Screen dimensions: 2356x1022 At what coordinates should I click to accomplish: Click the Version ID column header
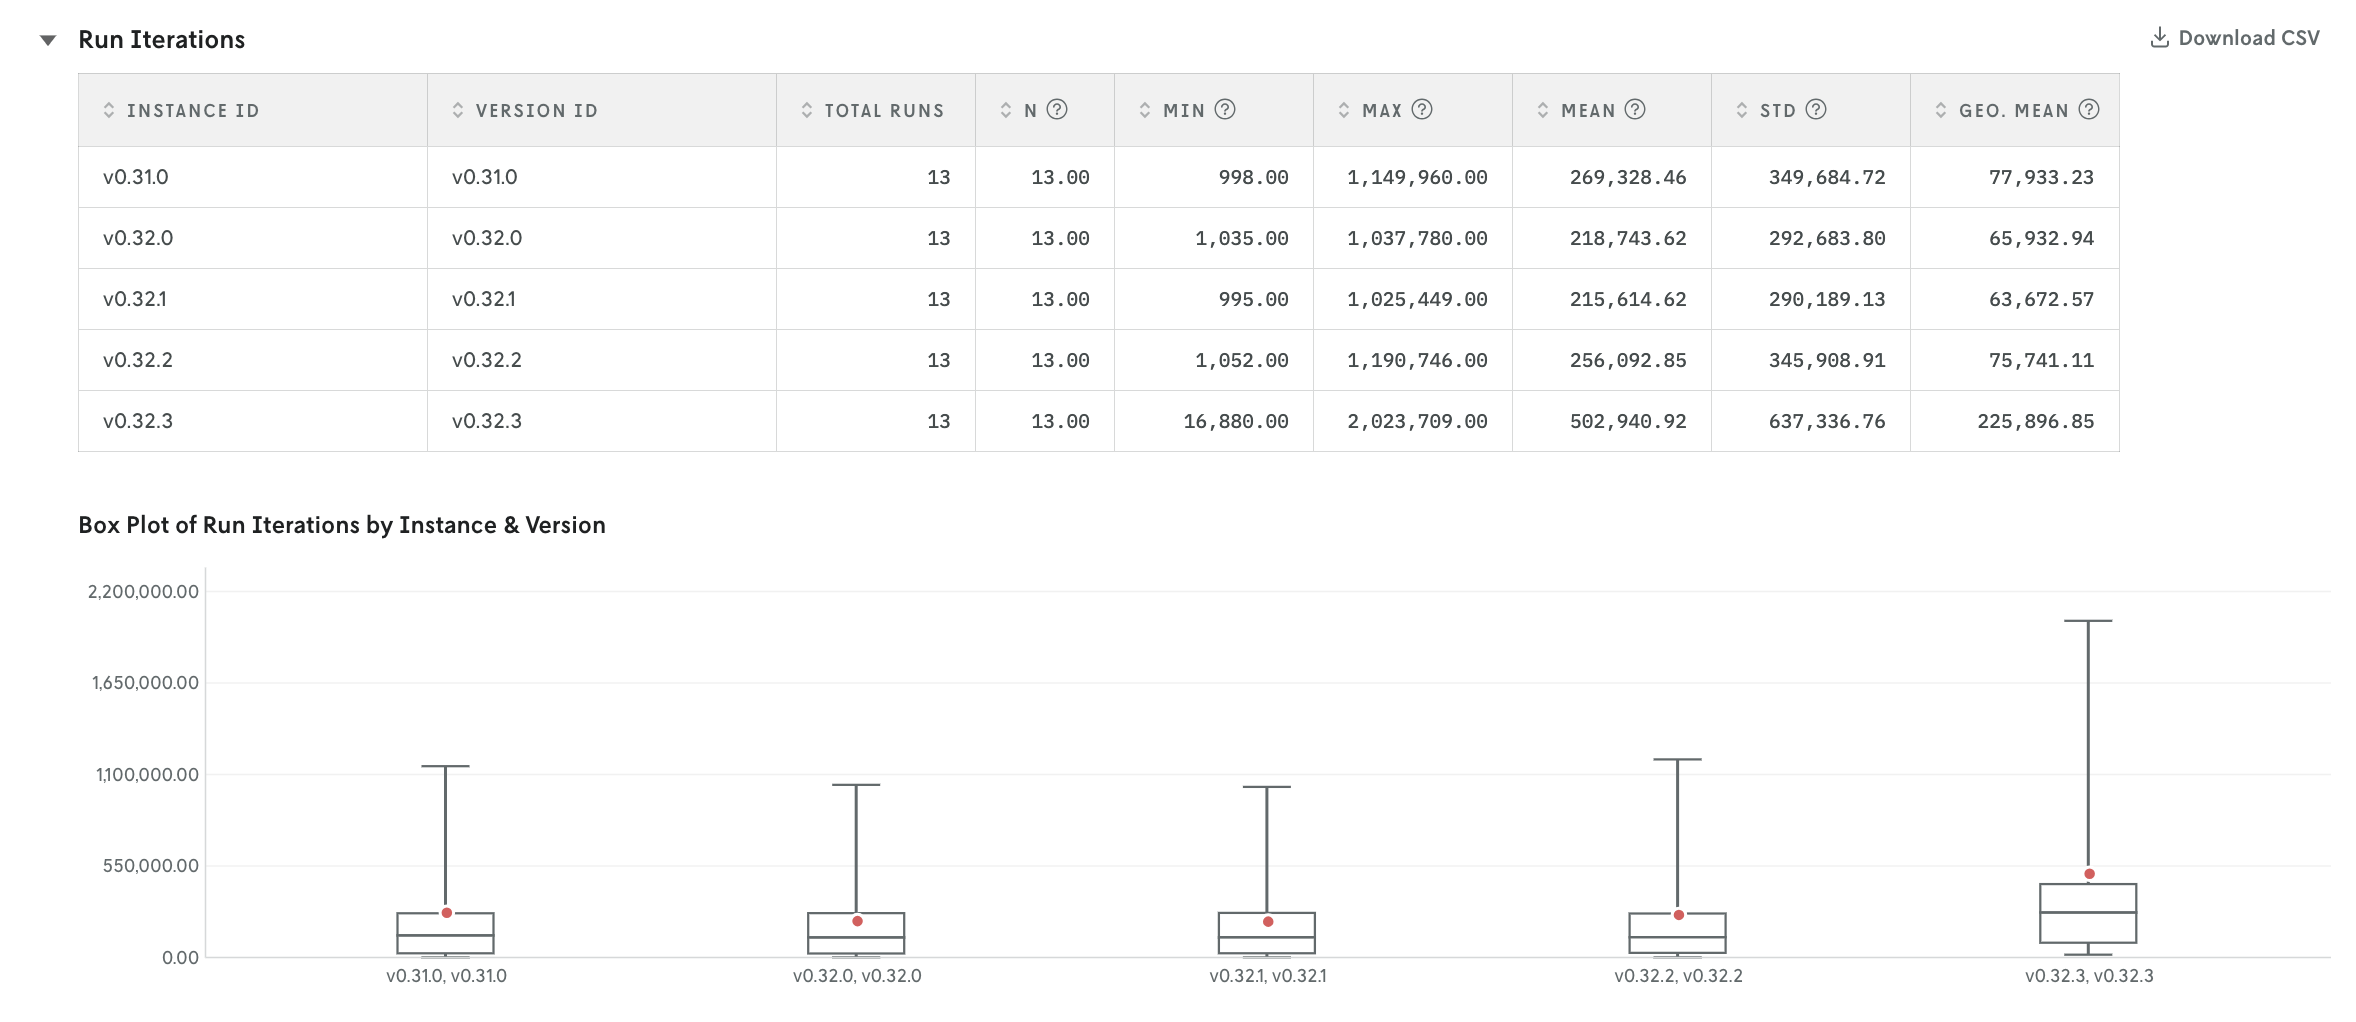pyautogui.click(x=602, y=110)
